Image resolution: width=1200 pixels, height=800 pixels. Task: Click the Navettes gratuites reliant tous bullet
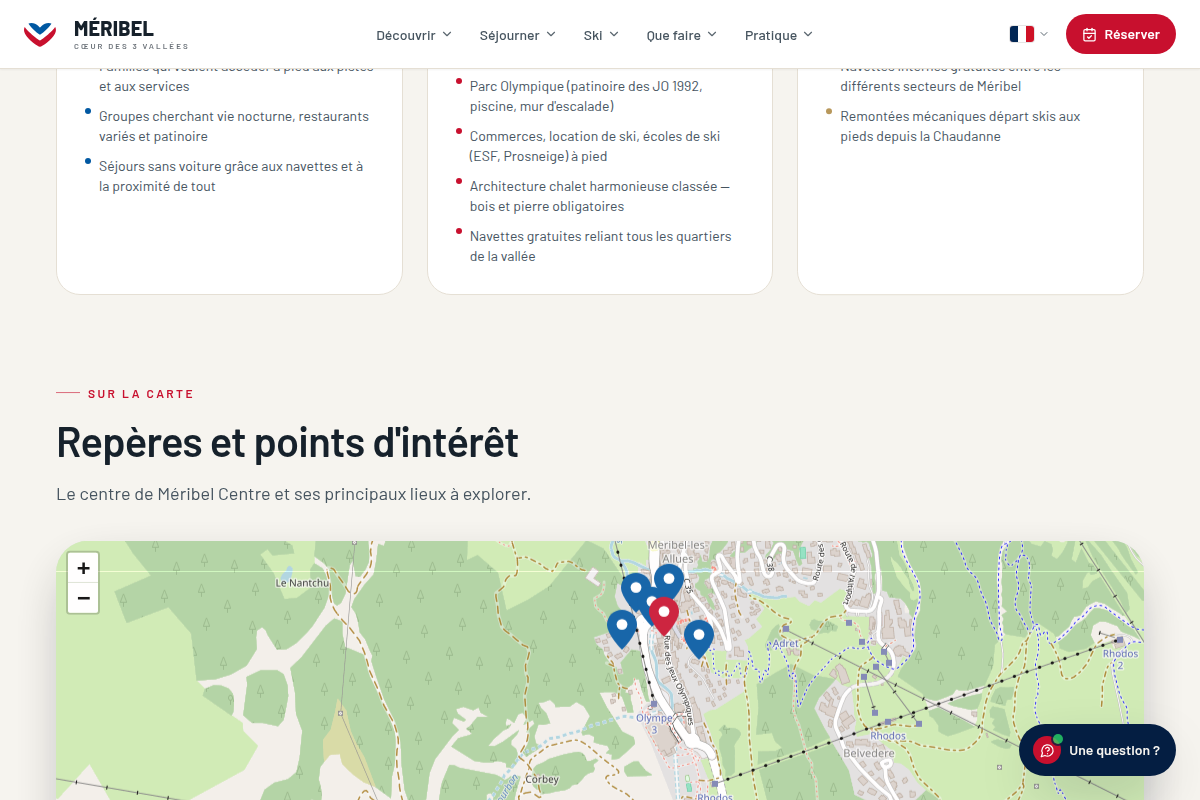coord(601,246)
